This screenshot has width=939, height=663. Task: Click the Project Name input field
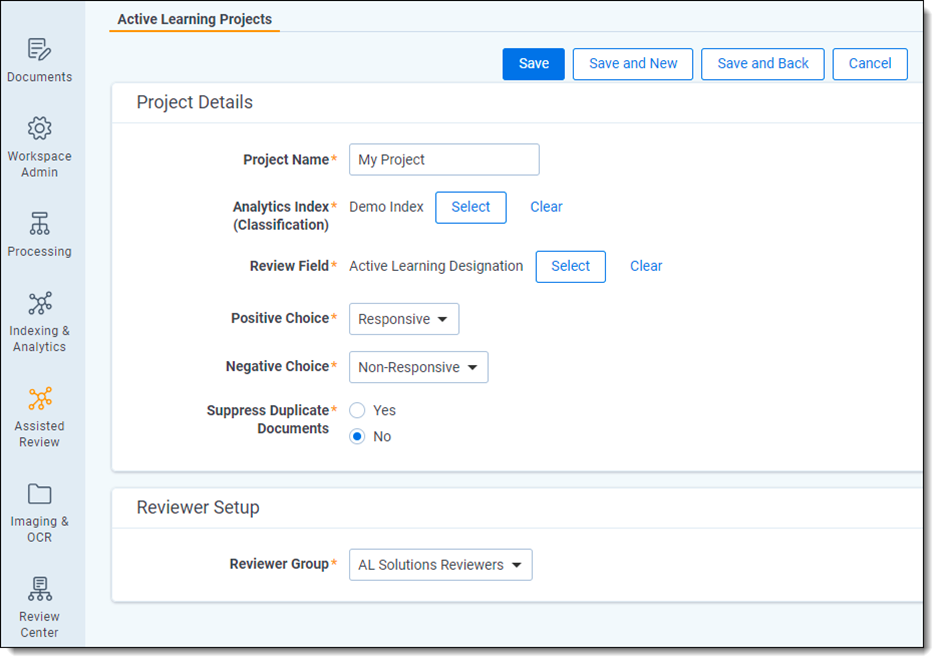pyautogui.click(x=443, y=159)
